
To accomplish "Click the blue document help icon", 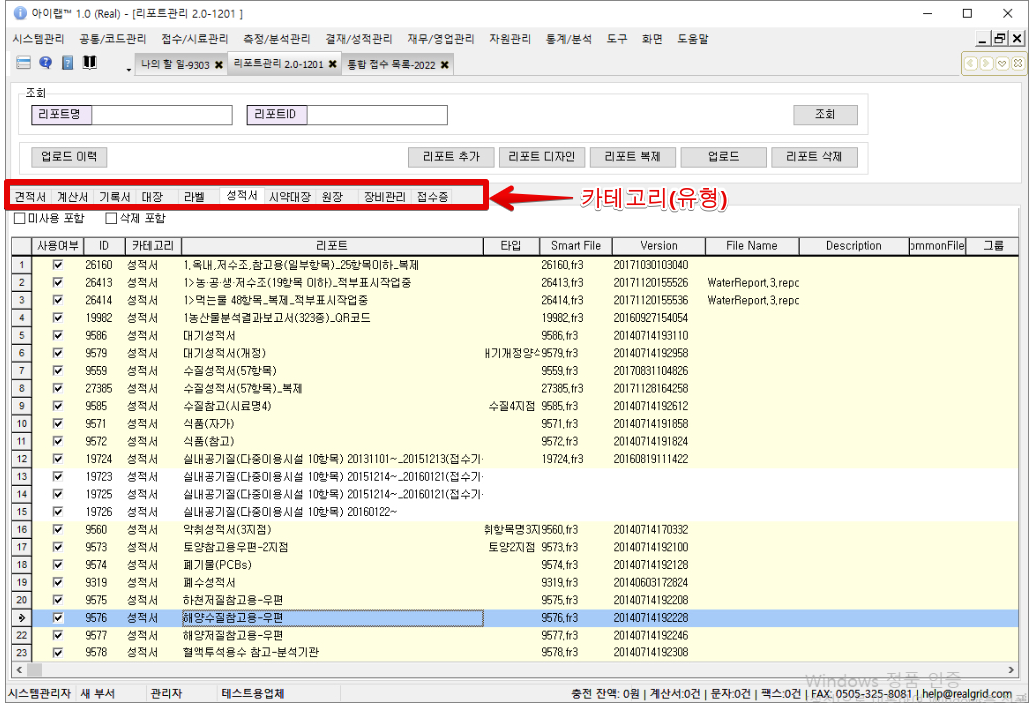I will coord(68,63).
